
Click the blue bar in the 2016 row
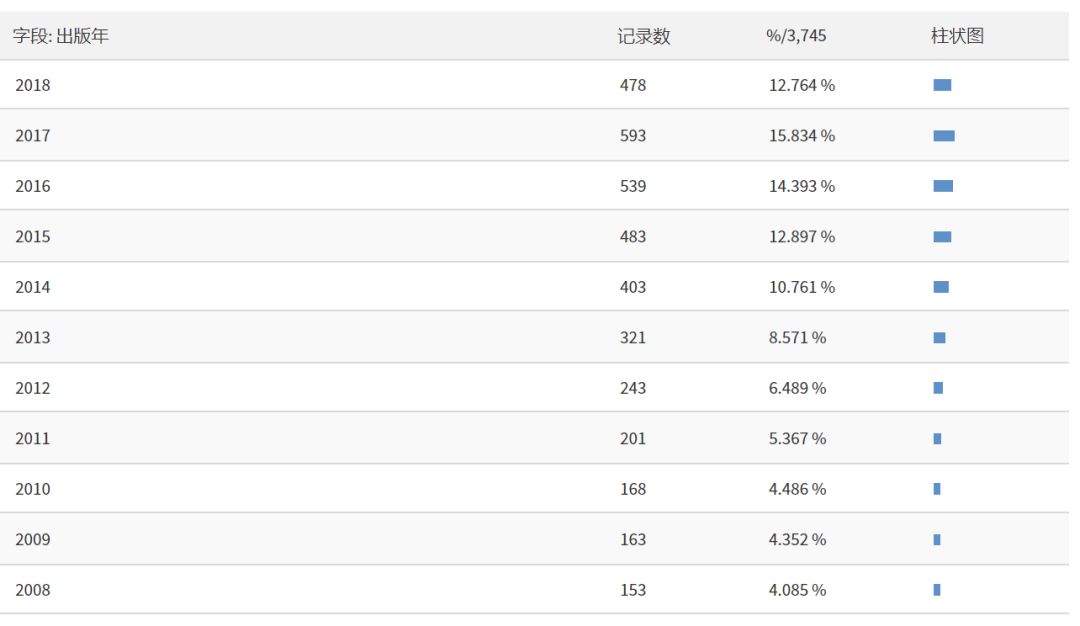[943, 187]
